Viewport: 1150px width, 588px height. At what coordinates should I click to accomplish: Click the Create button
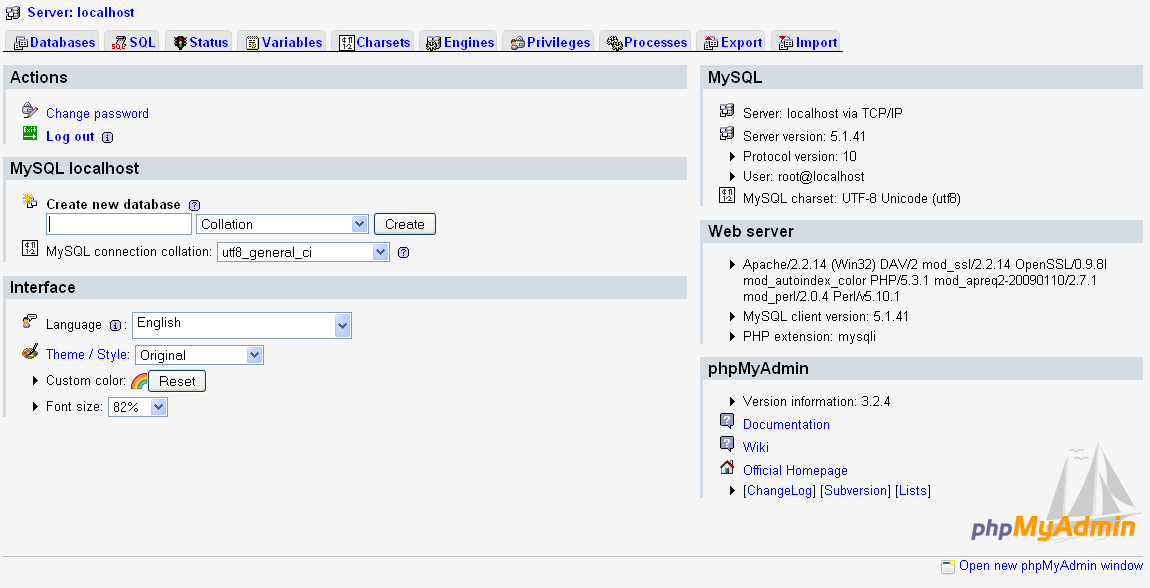point(404,223)
